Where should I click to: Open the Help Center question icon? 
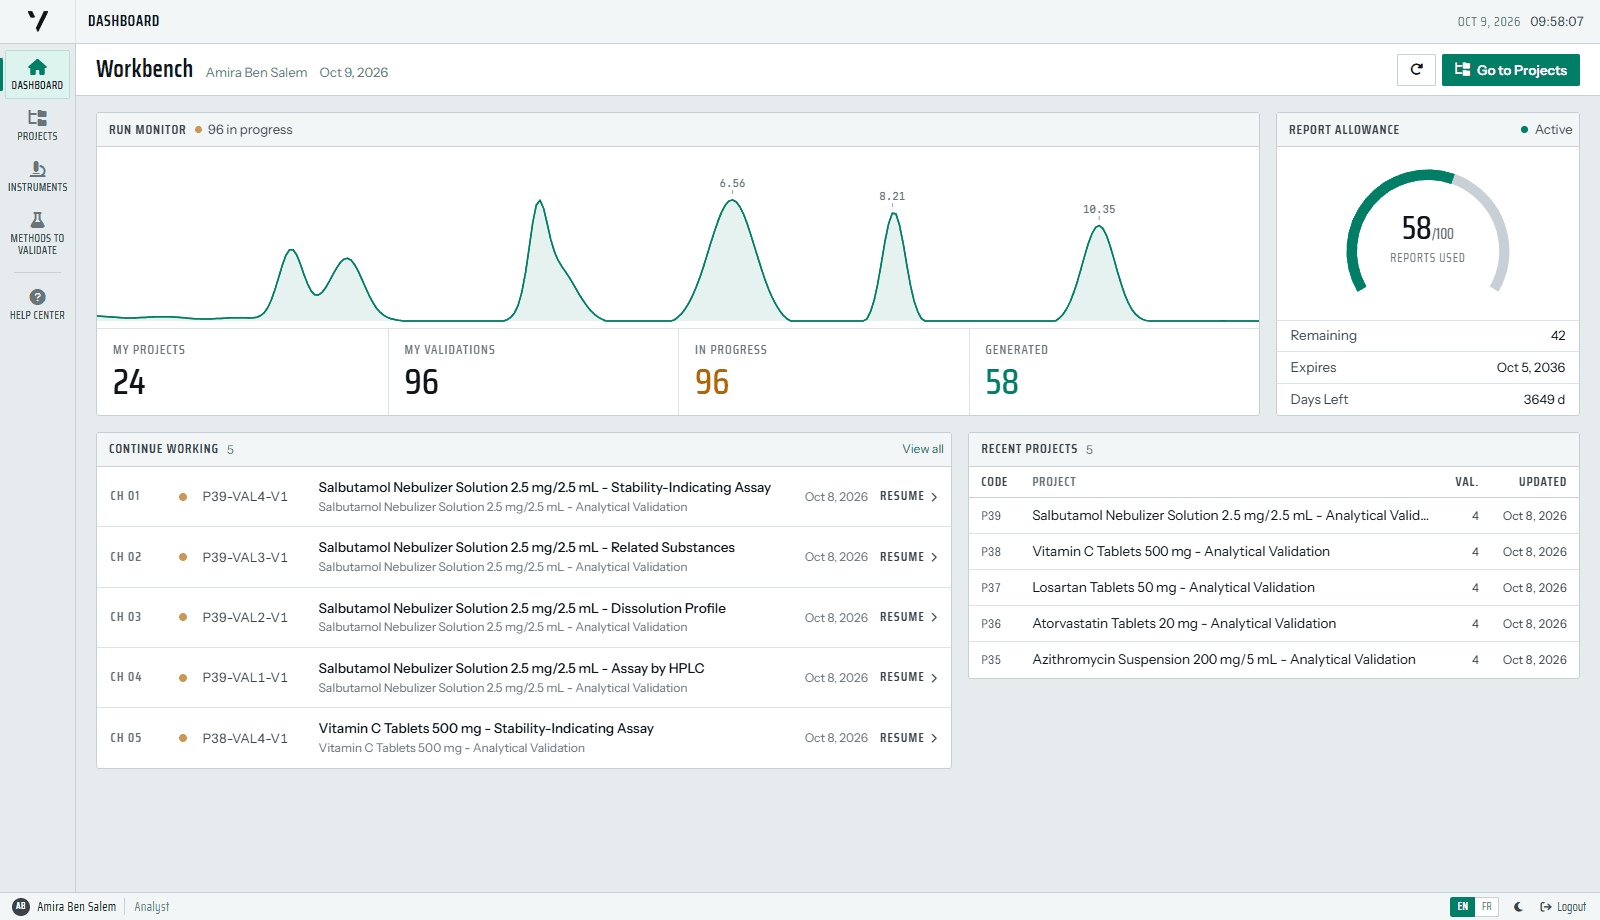[x=37, y=297]
